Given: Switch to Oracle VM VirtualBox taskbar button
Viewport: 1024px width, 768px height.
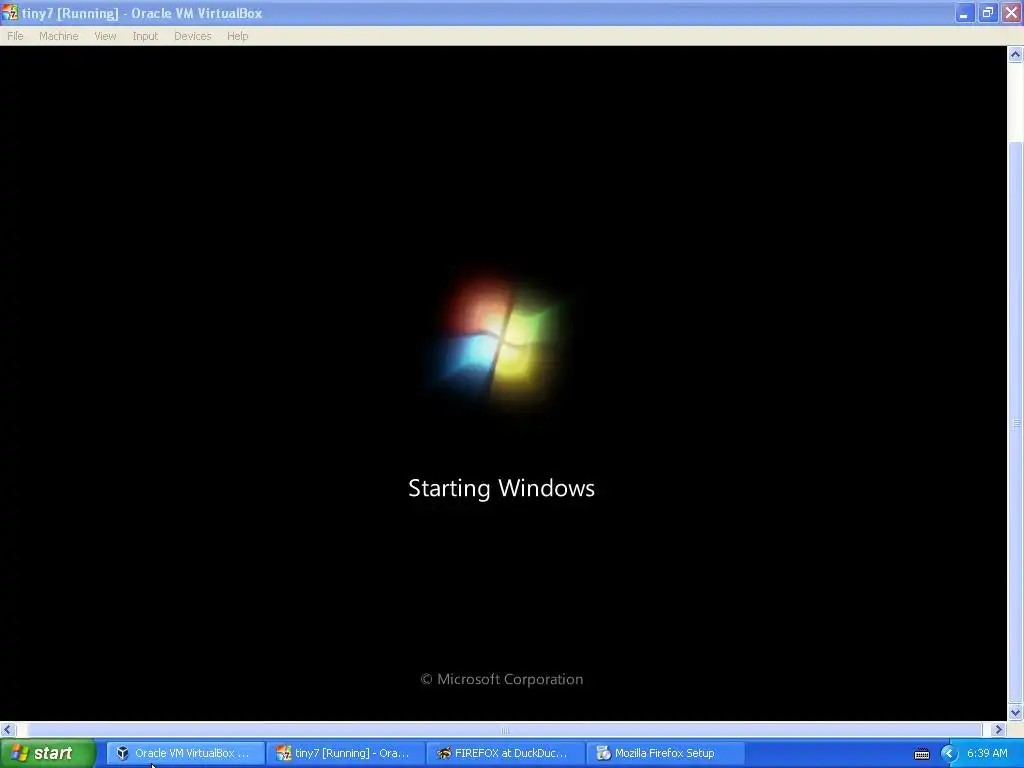Looking at the screenshot, I should coord(185,753).
